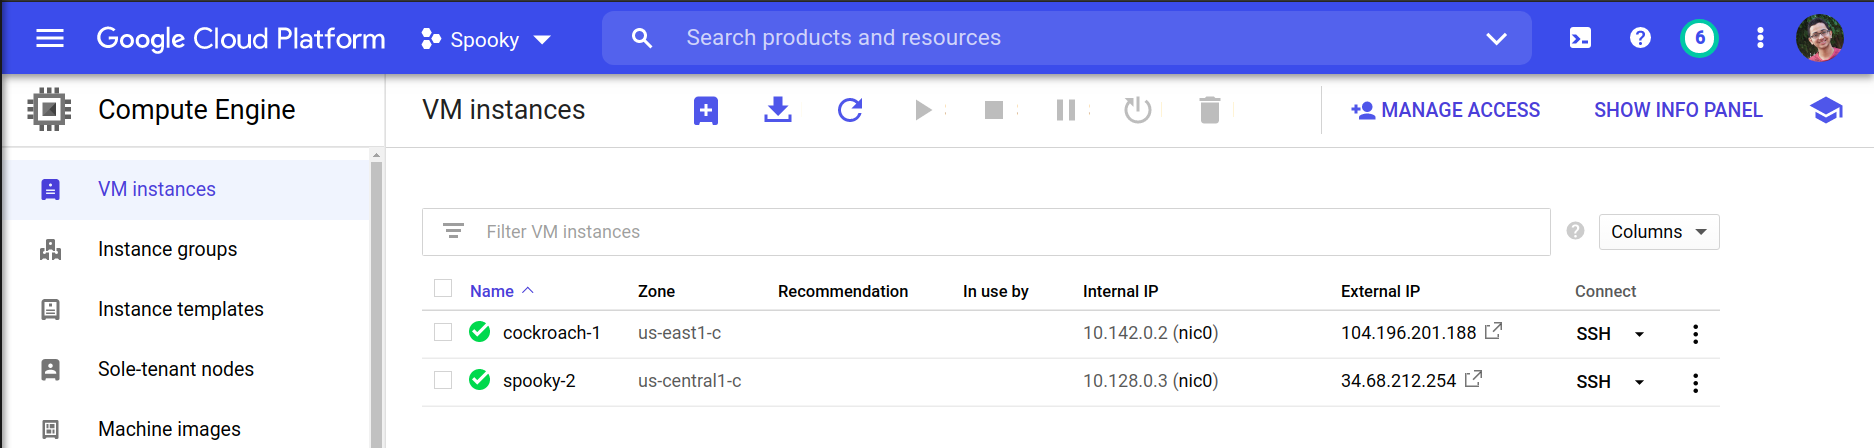
Task: Toggle the select-all instances checkbox
Action: click(443, 289)
